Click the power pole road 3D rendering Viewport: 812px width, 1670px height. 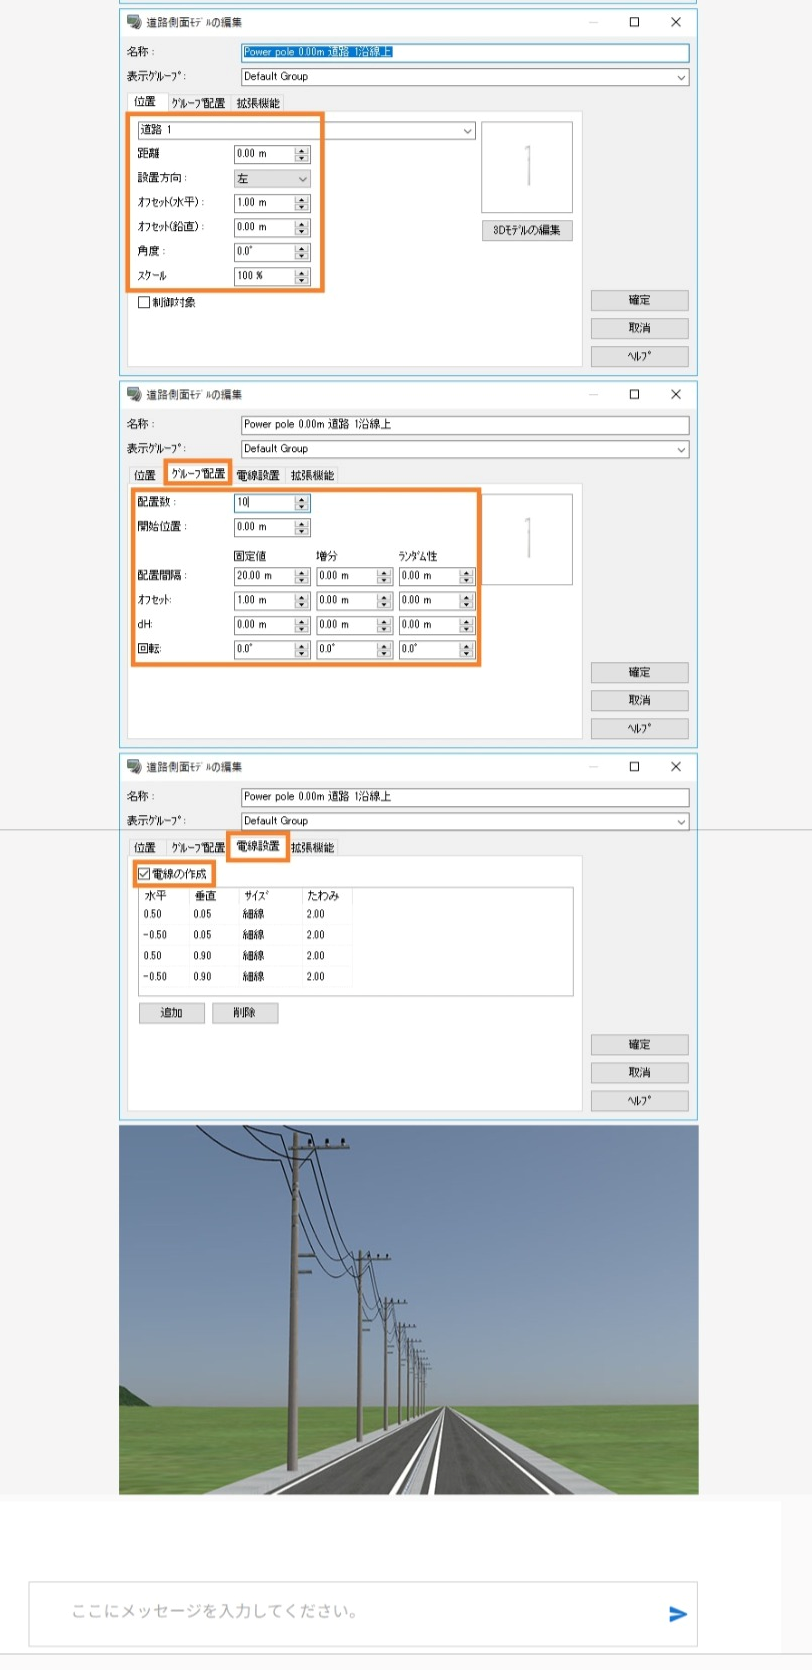coord(408,1310)
